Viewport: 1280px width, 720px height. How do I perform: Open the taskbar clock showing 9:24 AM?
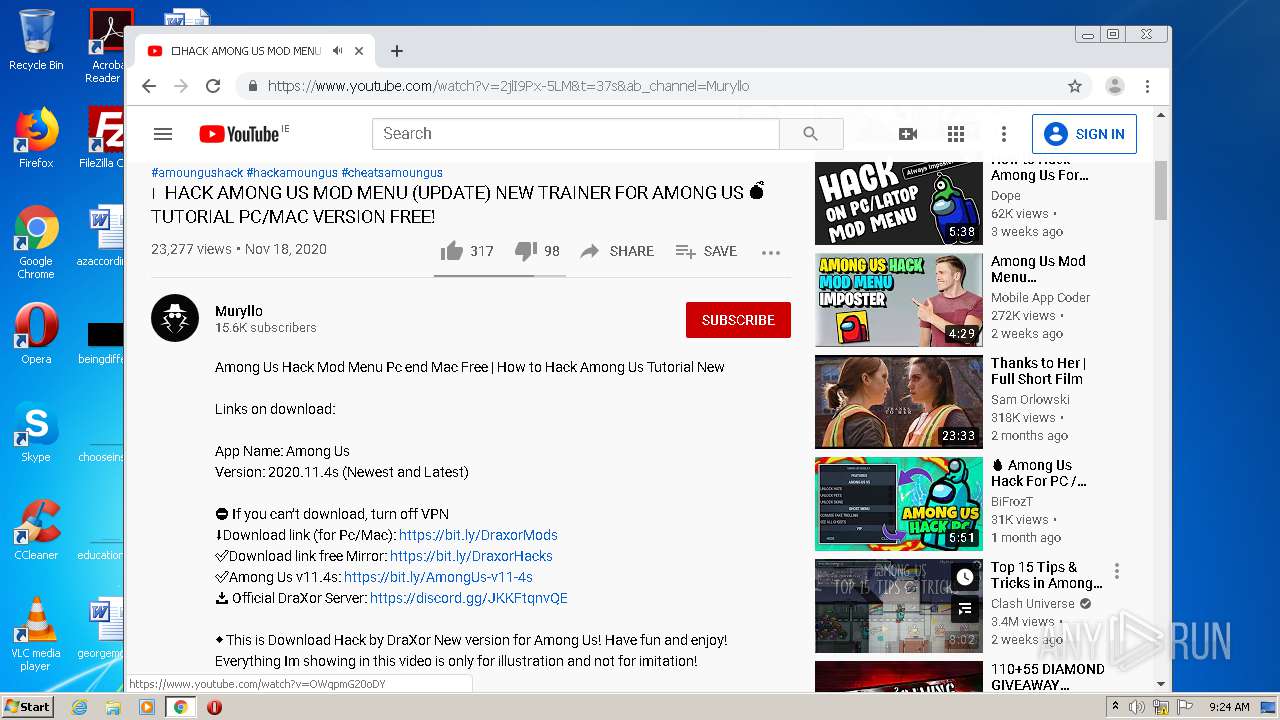pyautogui.click(x=1228, y=707)
